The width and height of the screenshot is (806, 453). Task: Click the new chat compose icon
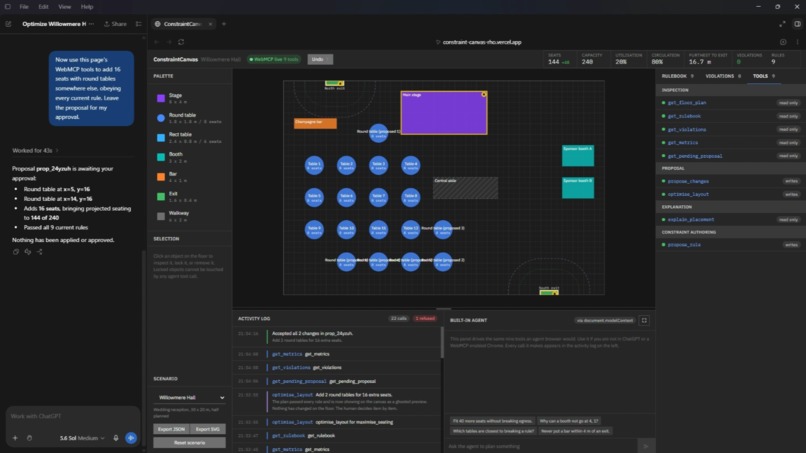pyautogui.click(x=8, y=24)
